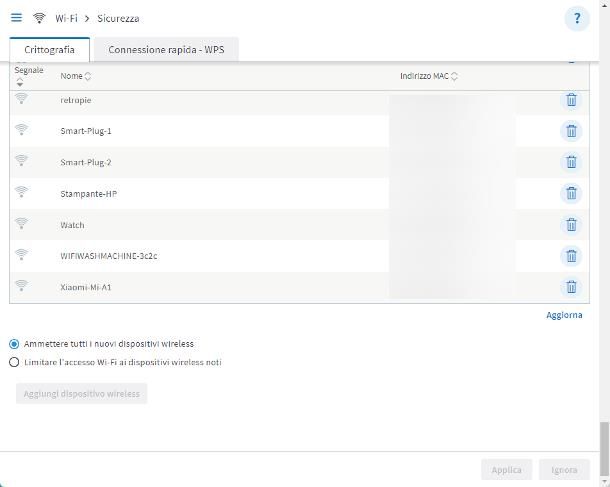Select the Smart-Plug-2 device name

(86, 162)
